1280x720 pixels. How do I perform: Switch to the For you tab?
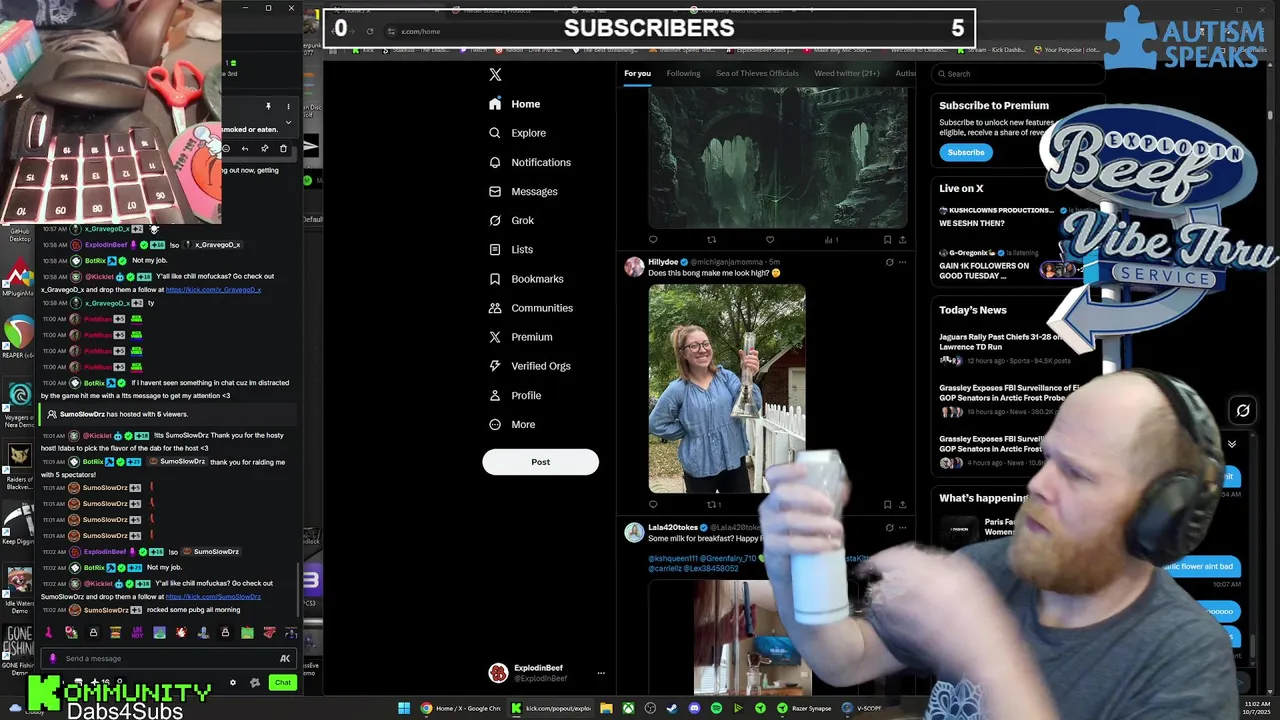tap(637, 73)
